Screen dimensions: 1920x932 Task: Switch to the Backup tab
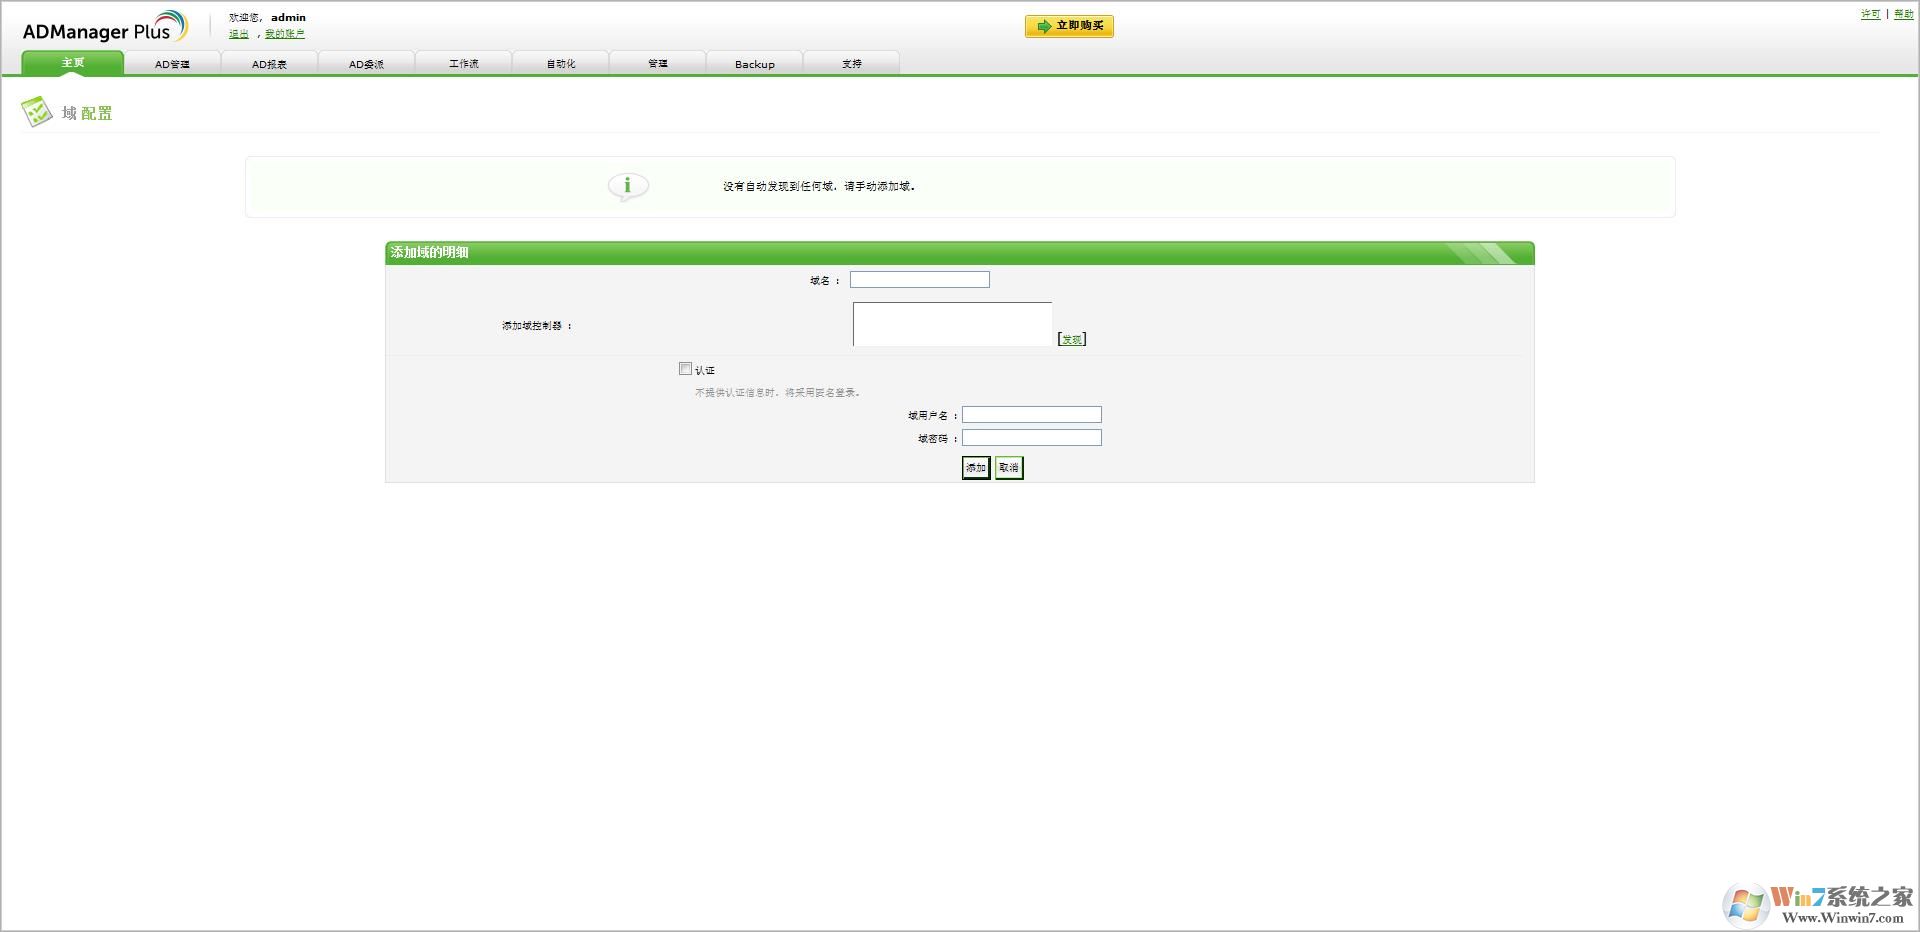(754, 63)
